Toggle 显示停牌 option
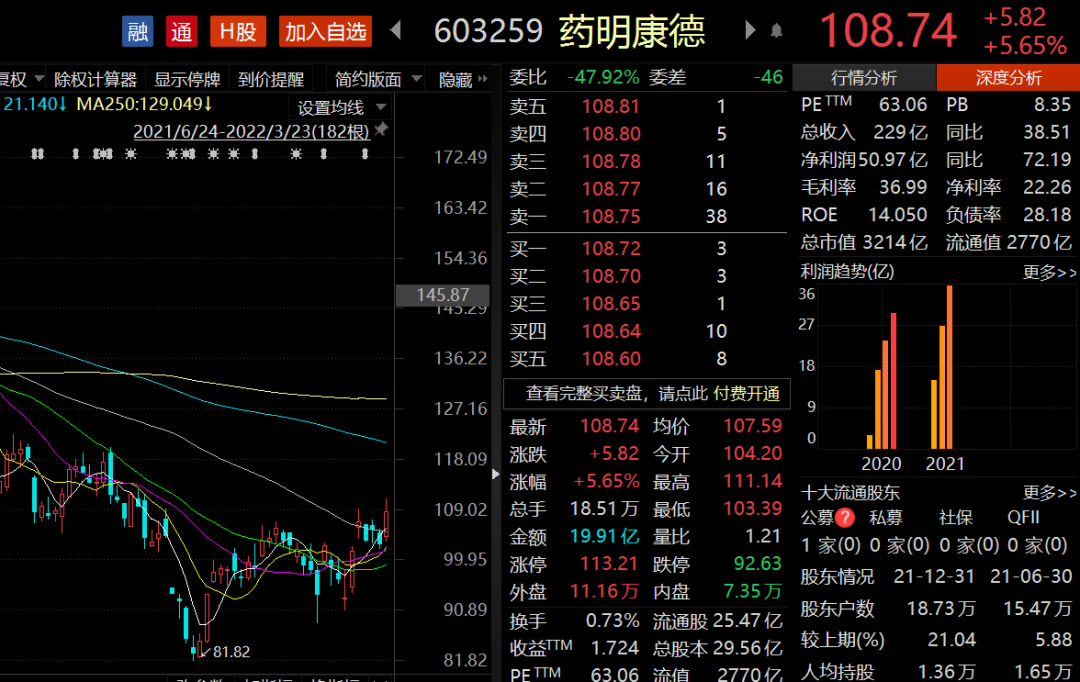The height and width of the screenshot is (682, 1080). point(187,80)
